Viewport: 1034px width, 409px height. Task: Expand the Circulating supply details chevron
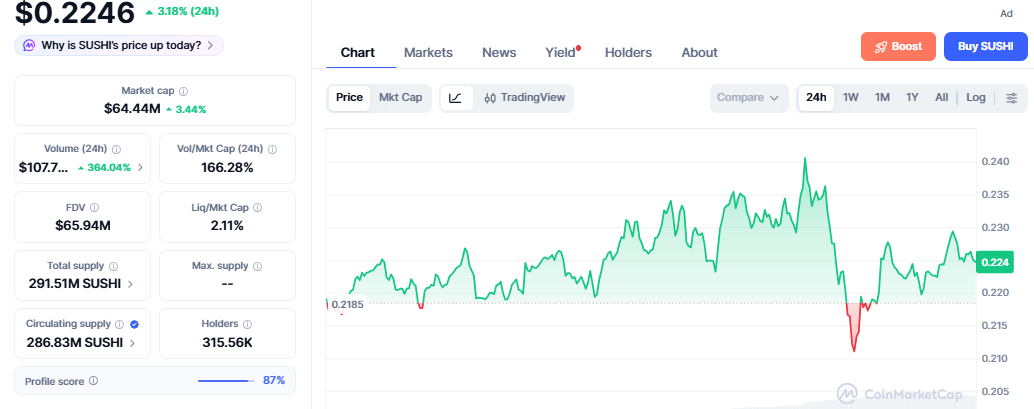(133, 342)
